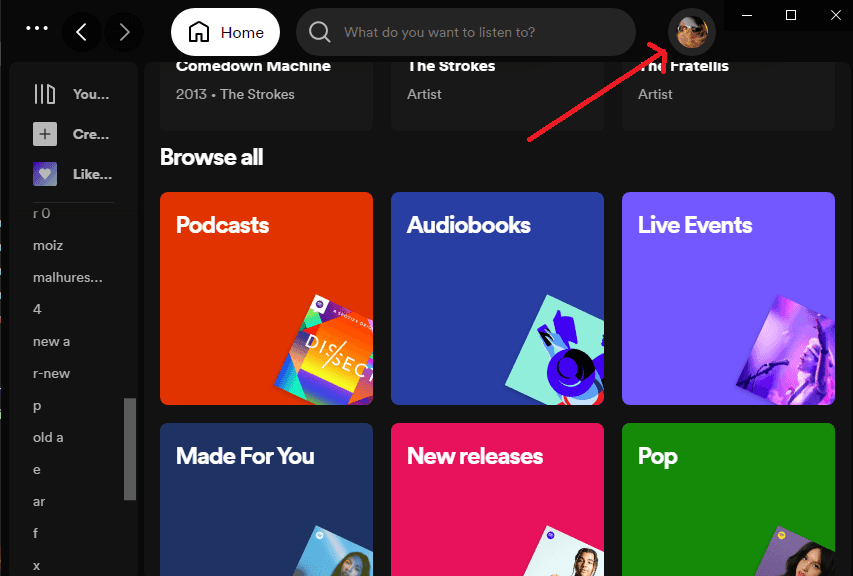The width and height of the screenshot is (853, 576).
Task: Click the search magnifier icon
Action: pos(319,32)
